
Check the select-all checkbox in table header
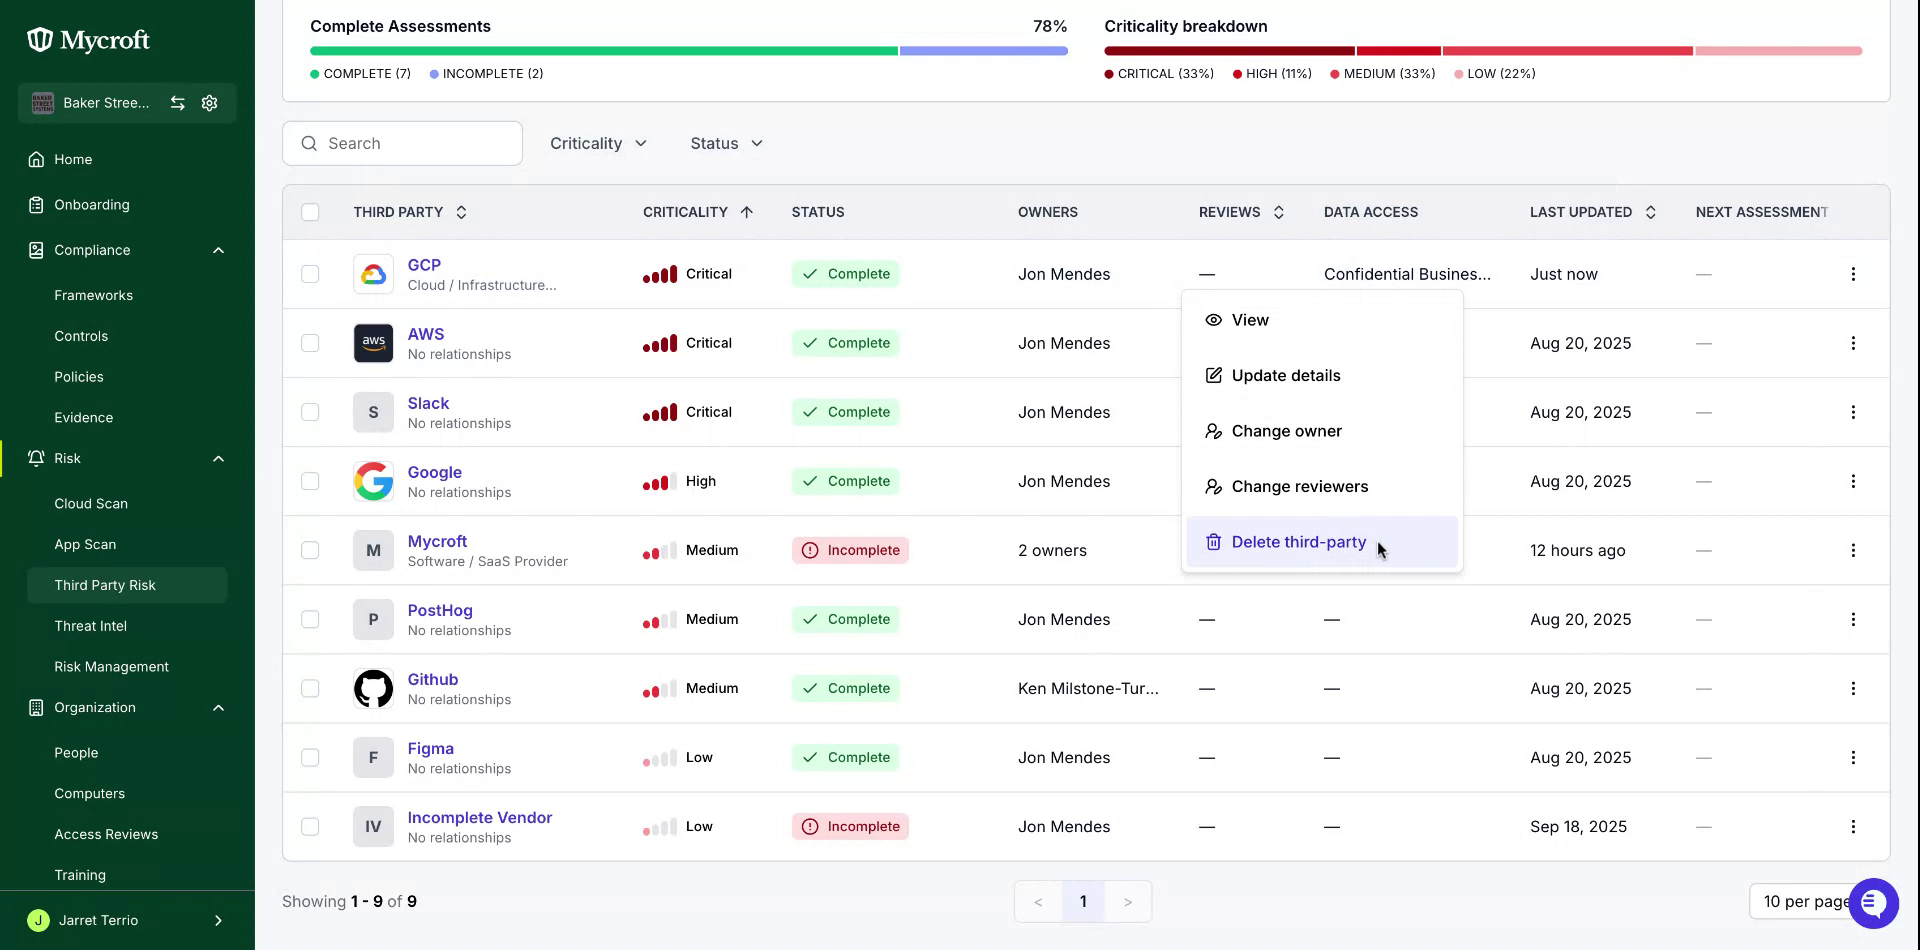click(x=310, y=212)
